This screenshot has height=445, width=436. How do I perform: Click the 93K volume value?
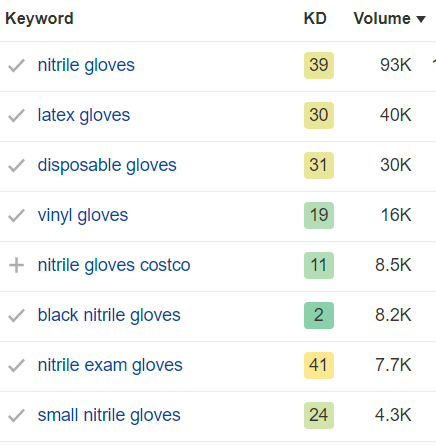pos(396,65)
